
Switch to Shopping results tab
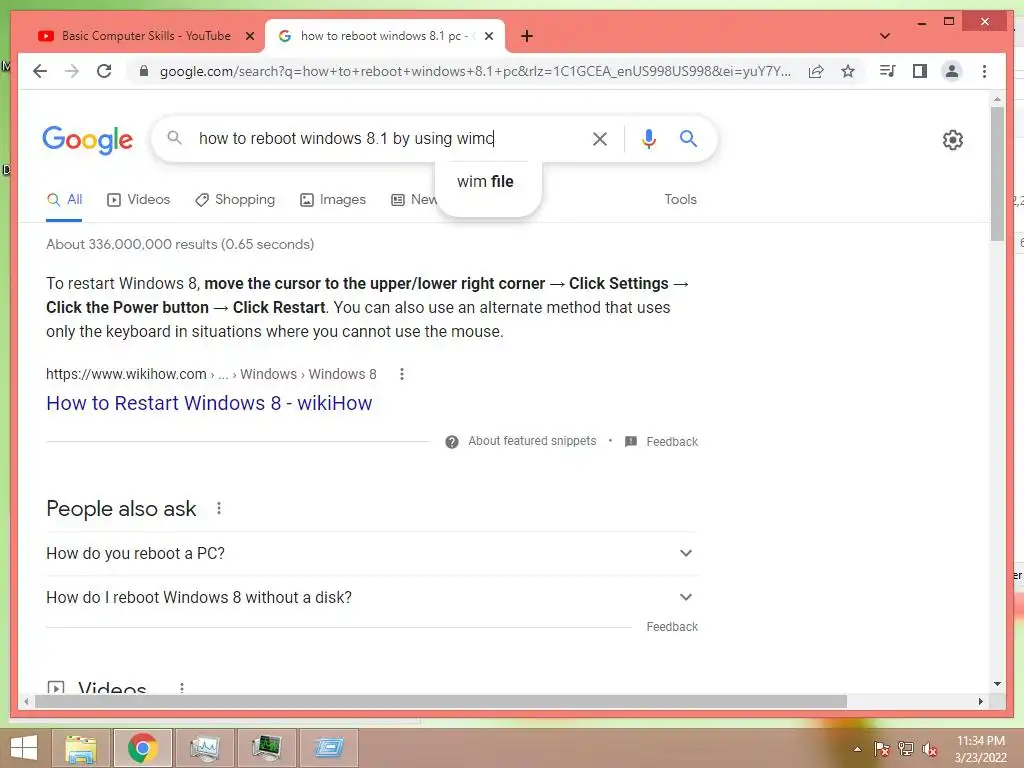click(x=235, y=200)
